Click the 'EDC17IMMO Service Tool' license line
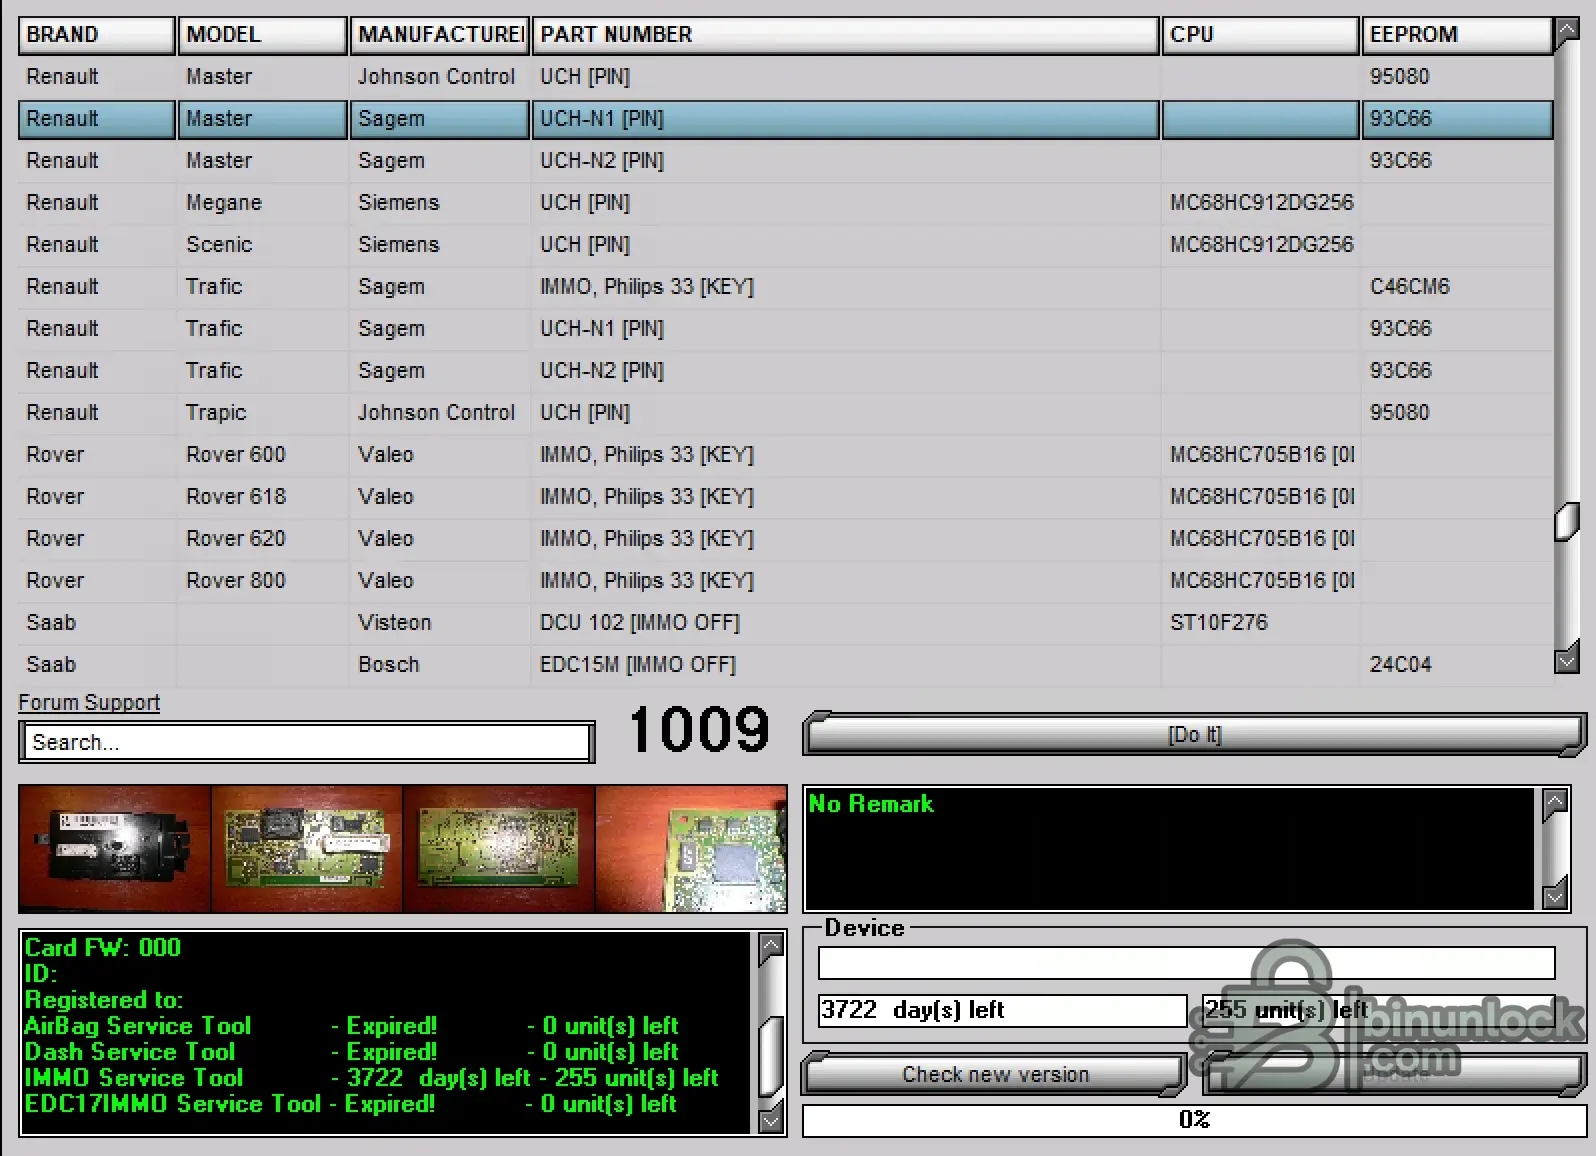Viewport: 1596px width, 1156px height. [x=351, y=1104]
